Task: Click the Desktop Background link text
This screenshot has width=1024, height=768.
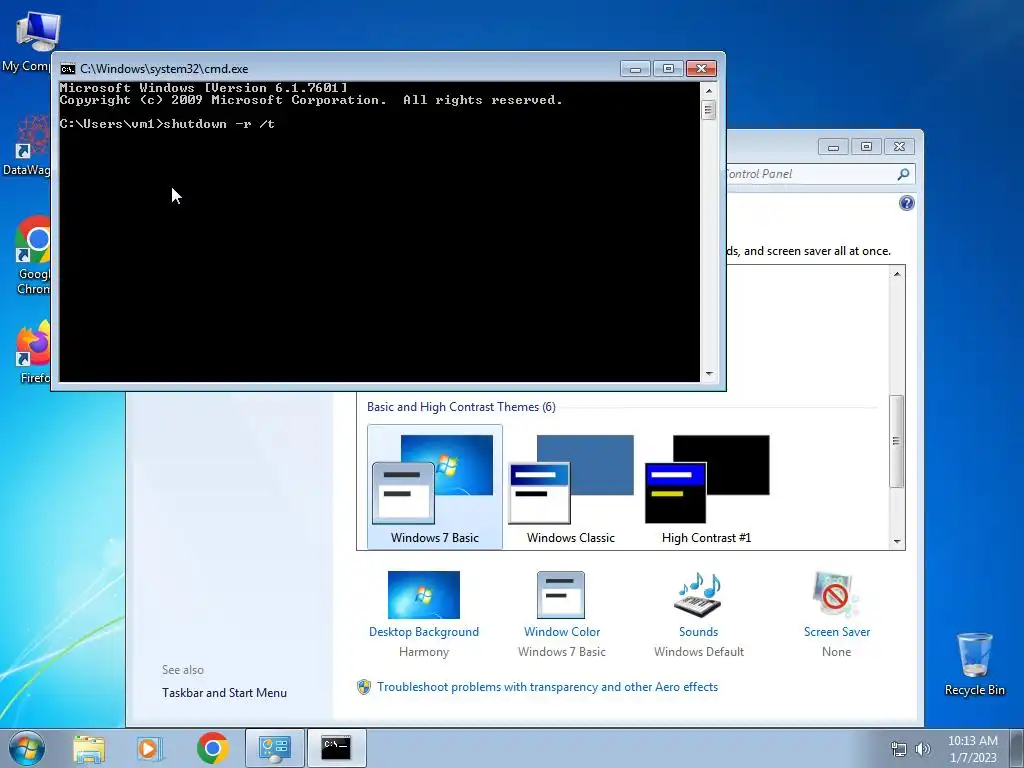Action: [424, 632]
